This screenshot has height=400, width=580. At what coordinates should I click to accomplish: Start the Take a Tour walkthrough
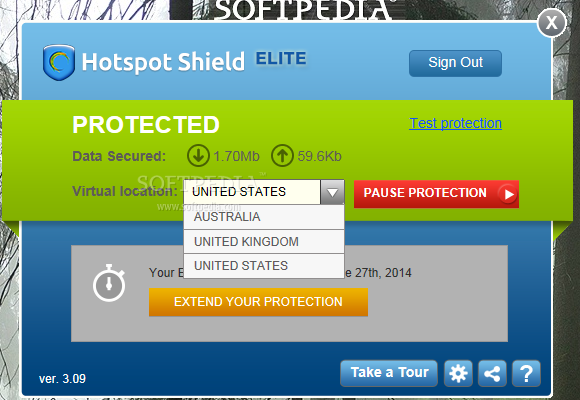389,373
